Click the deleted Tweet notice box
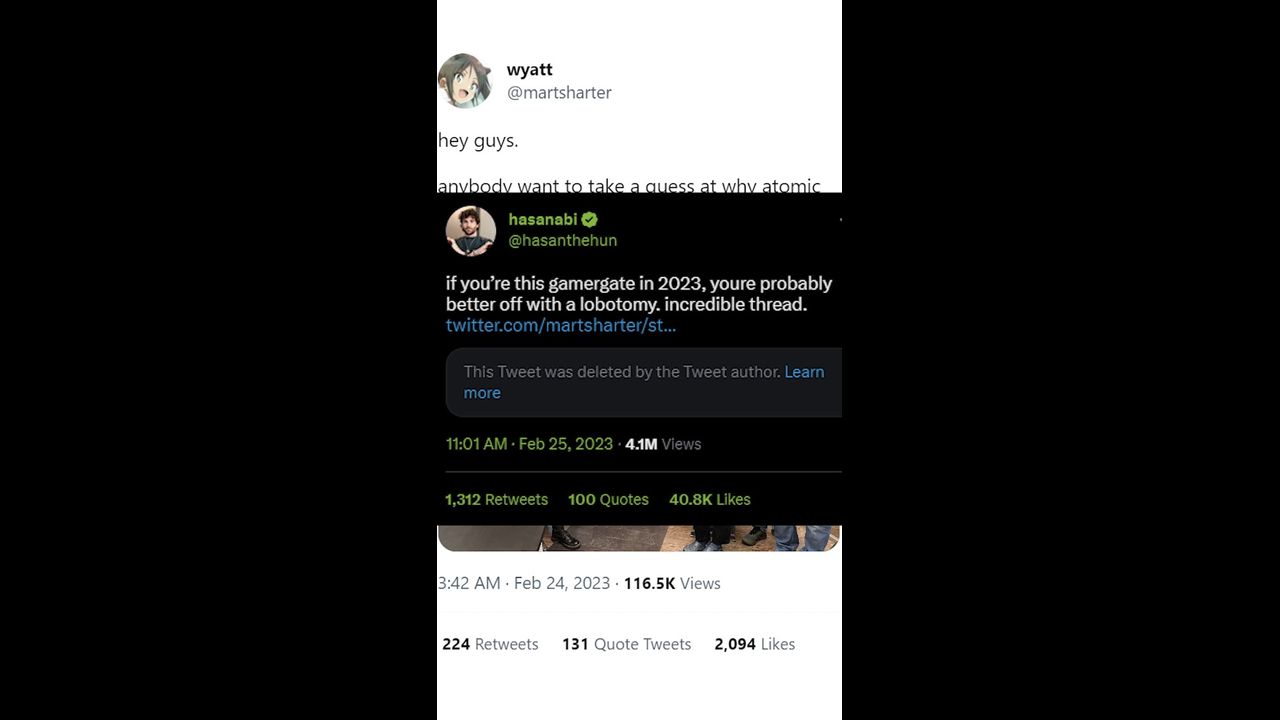The height and width of the screenshot is (720, 1280). 620,382
